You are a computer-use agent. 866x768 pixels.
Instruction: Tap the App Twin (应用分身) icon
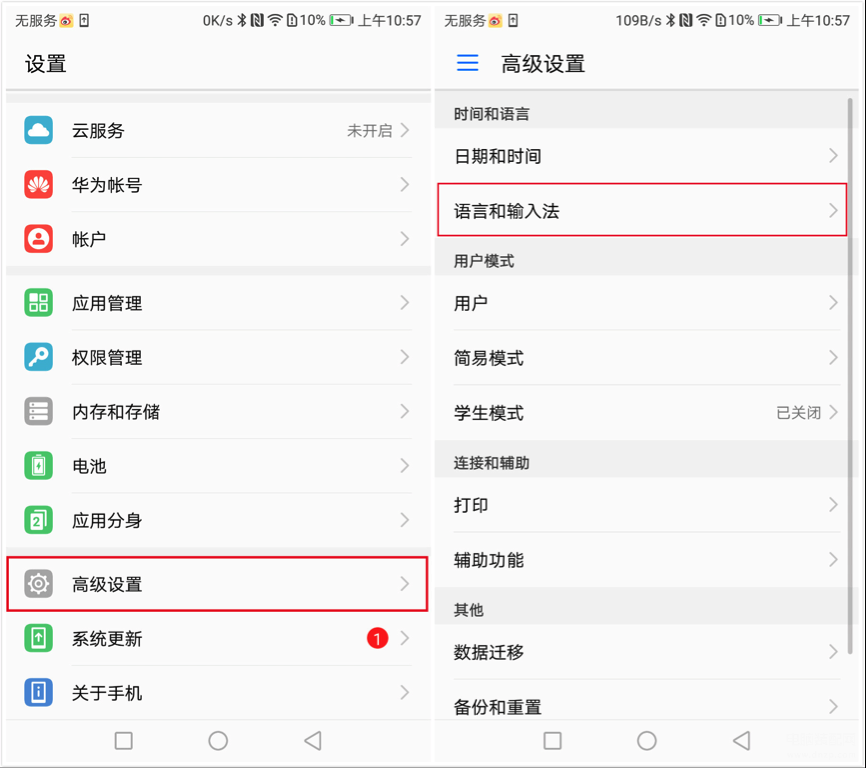click(39, 520)
